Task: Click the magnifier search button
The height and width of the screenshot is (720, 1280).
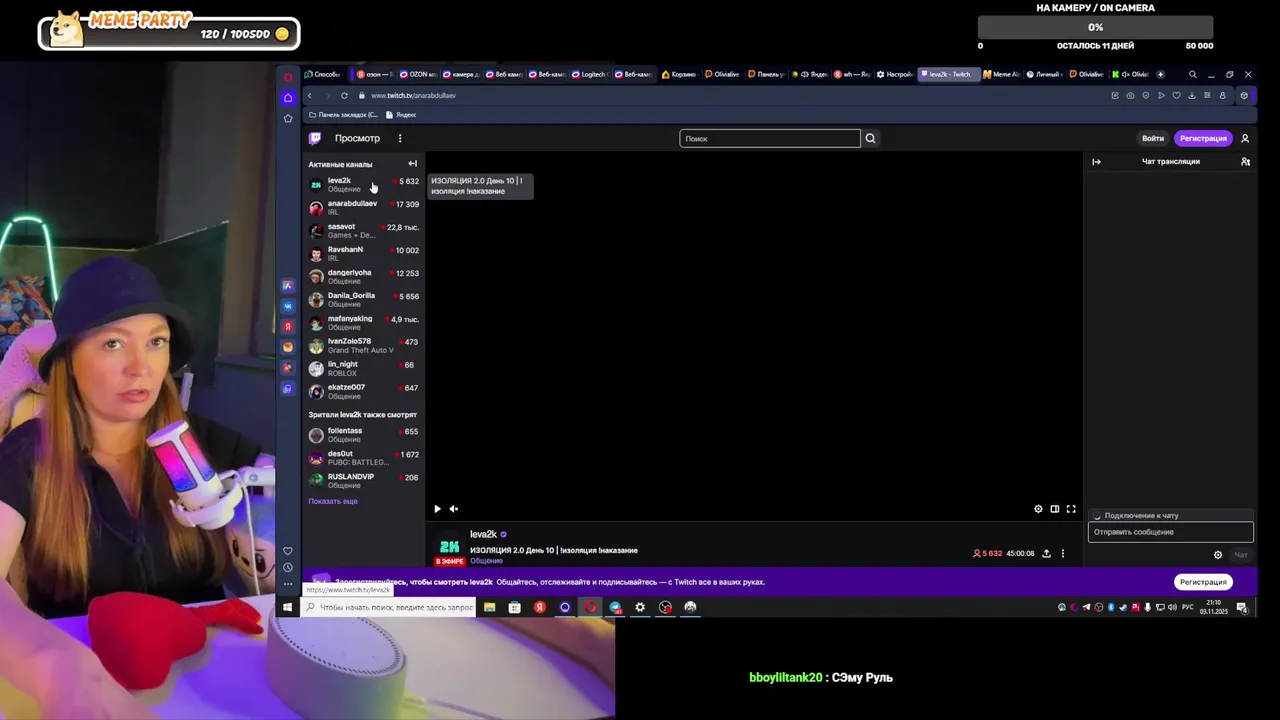Action: [870, 138]
